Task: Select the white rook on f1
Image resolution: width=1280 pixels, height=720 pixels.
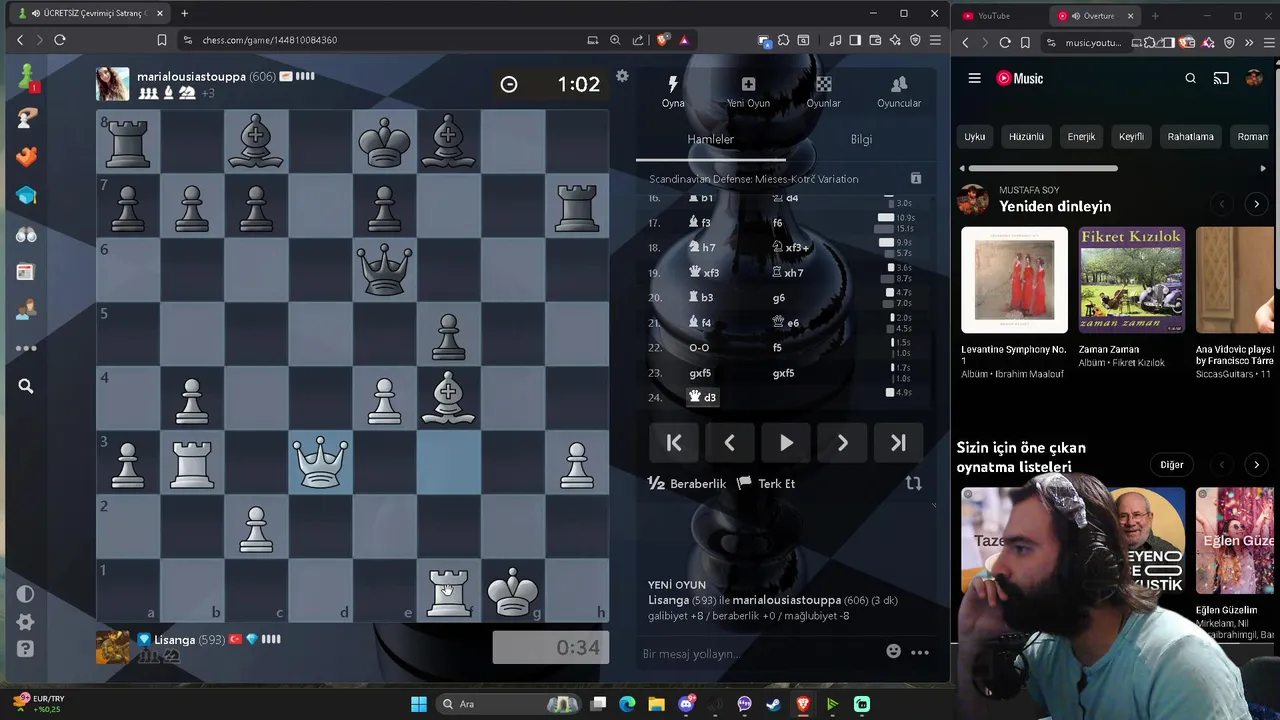Action: (448, 590)
